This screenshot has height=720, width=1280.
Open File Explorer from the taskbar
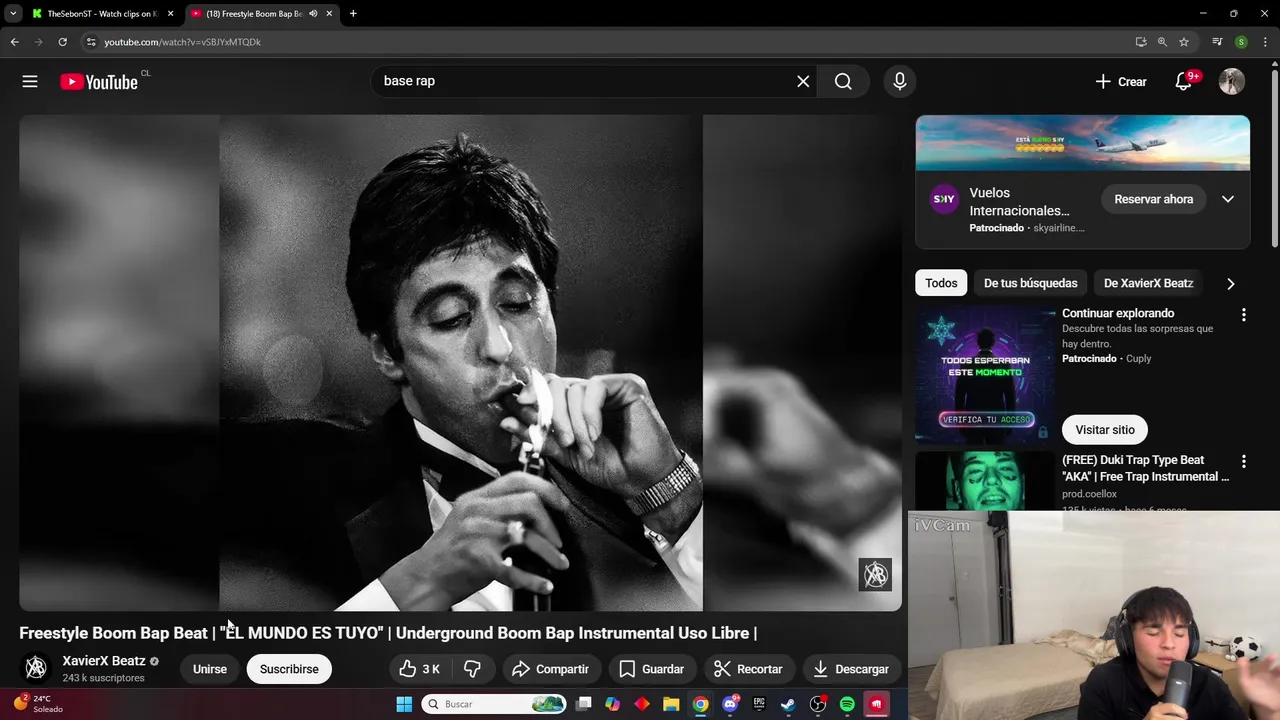click(x=671, y=704)
